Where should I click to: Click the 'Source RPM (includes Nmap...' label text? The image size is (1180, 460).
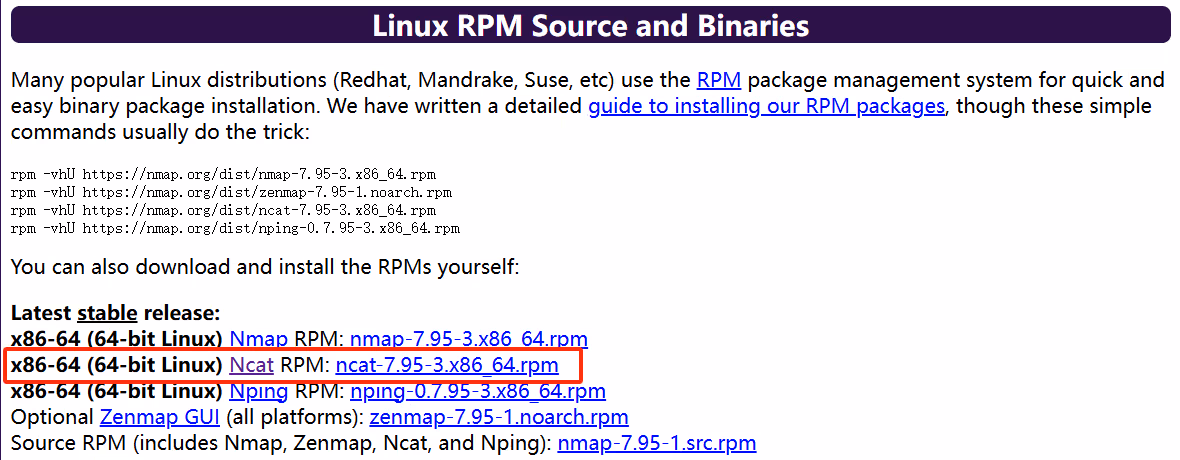pos(281,443)
